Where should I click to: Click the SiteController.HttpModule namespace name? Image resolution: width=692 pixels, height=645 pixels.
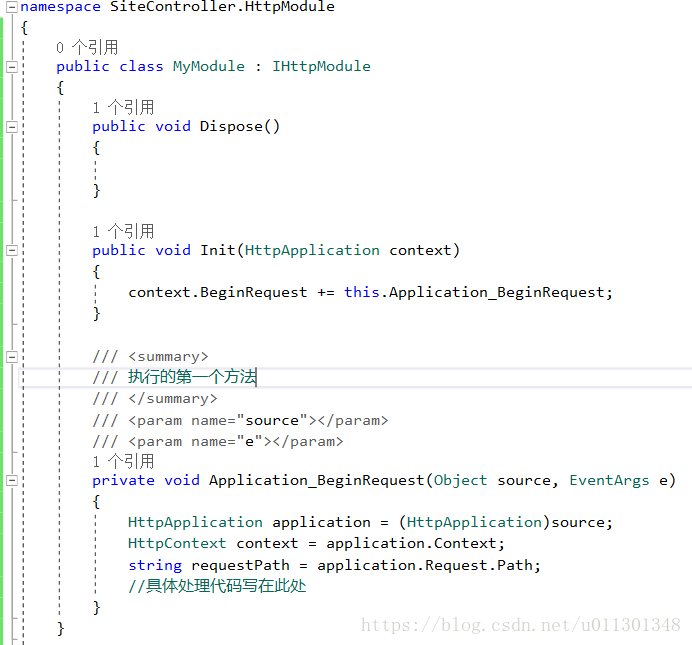click(222, 7)
